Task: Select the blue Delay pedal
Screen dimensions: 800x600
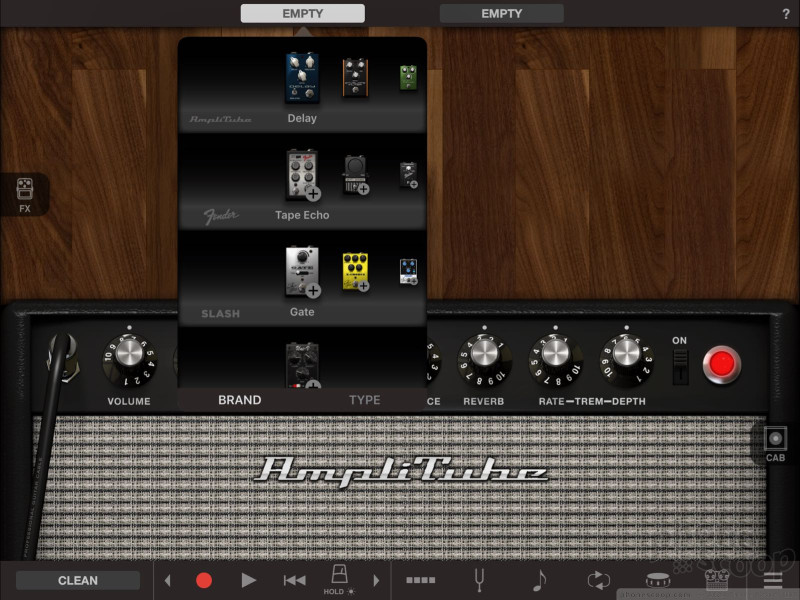Action: click(x=302, y=78)
